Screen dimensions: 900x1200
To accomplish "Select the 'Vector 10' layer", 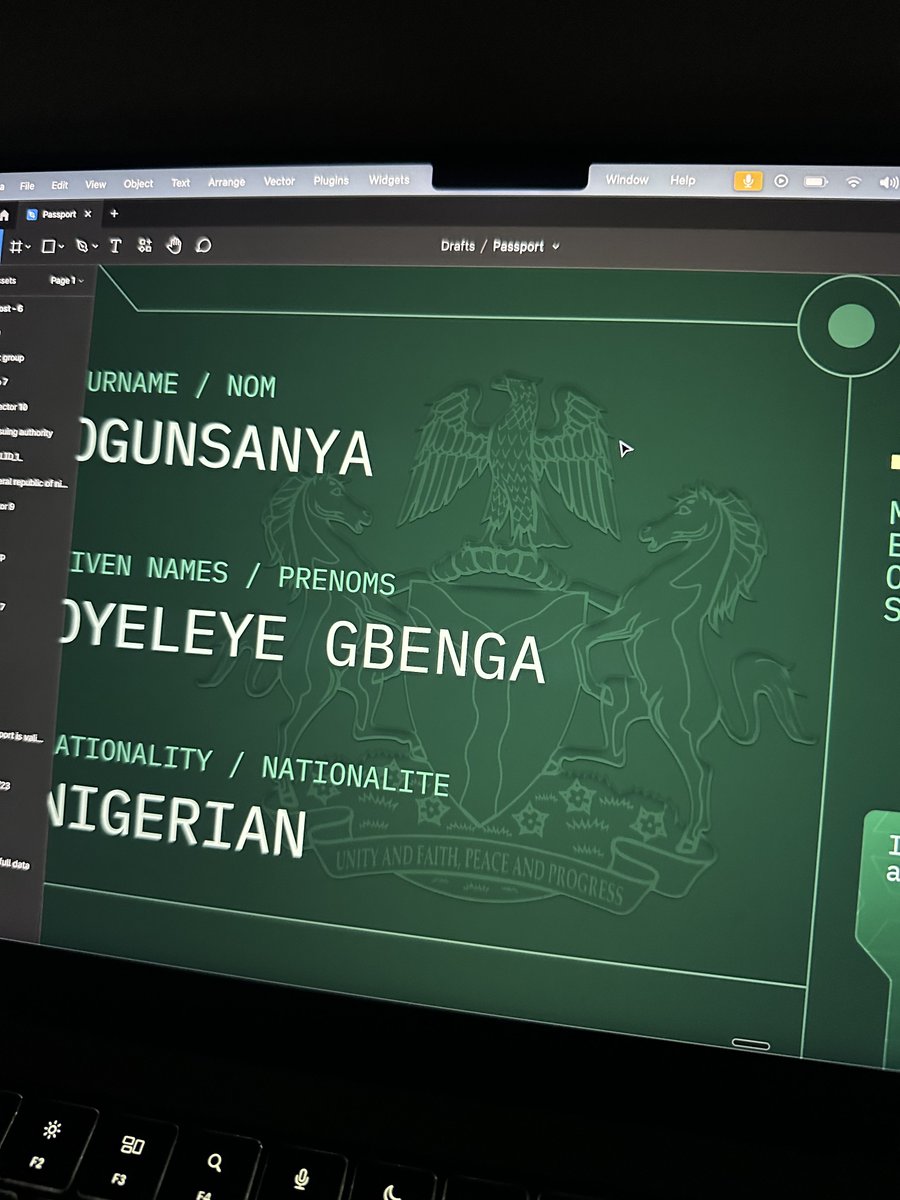I will click(x=14, y=407).
